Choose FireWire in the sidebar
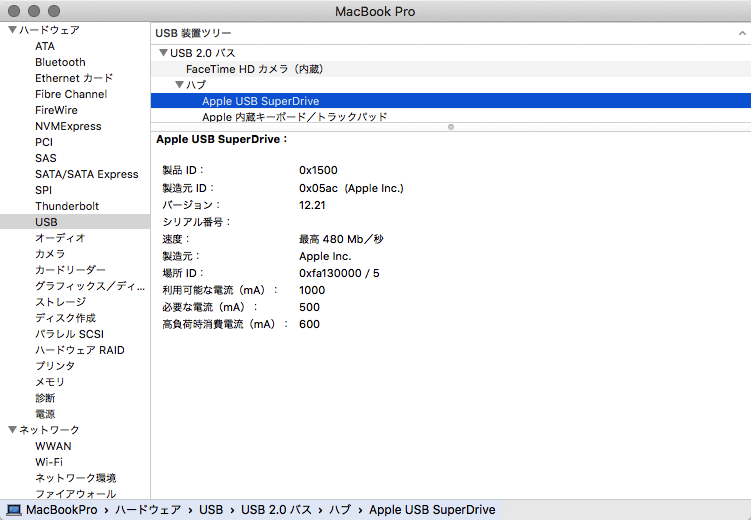The width and height of the screenshot is (751, 520). coord(57,110)
